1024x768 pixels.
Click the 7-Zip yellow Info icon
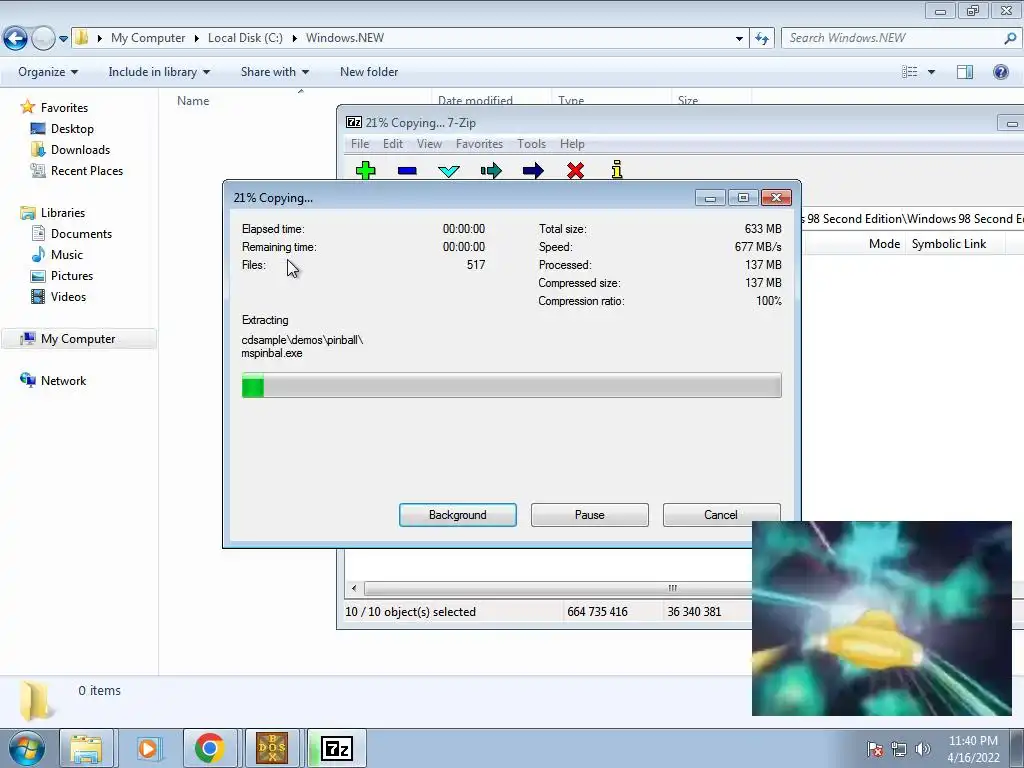pos(617,170)
